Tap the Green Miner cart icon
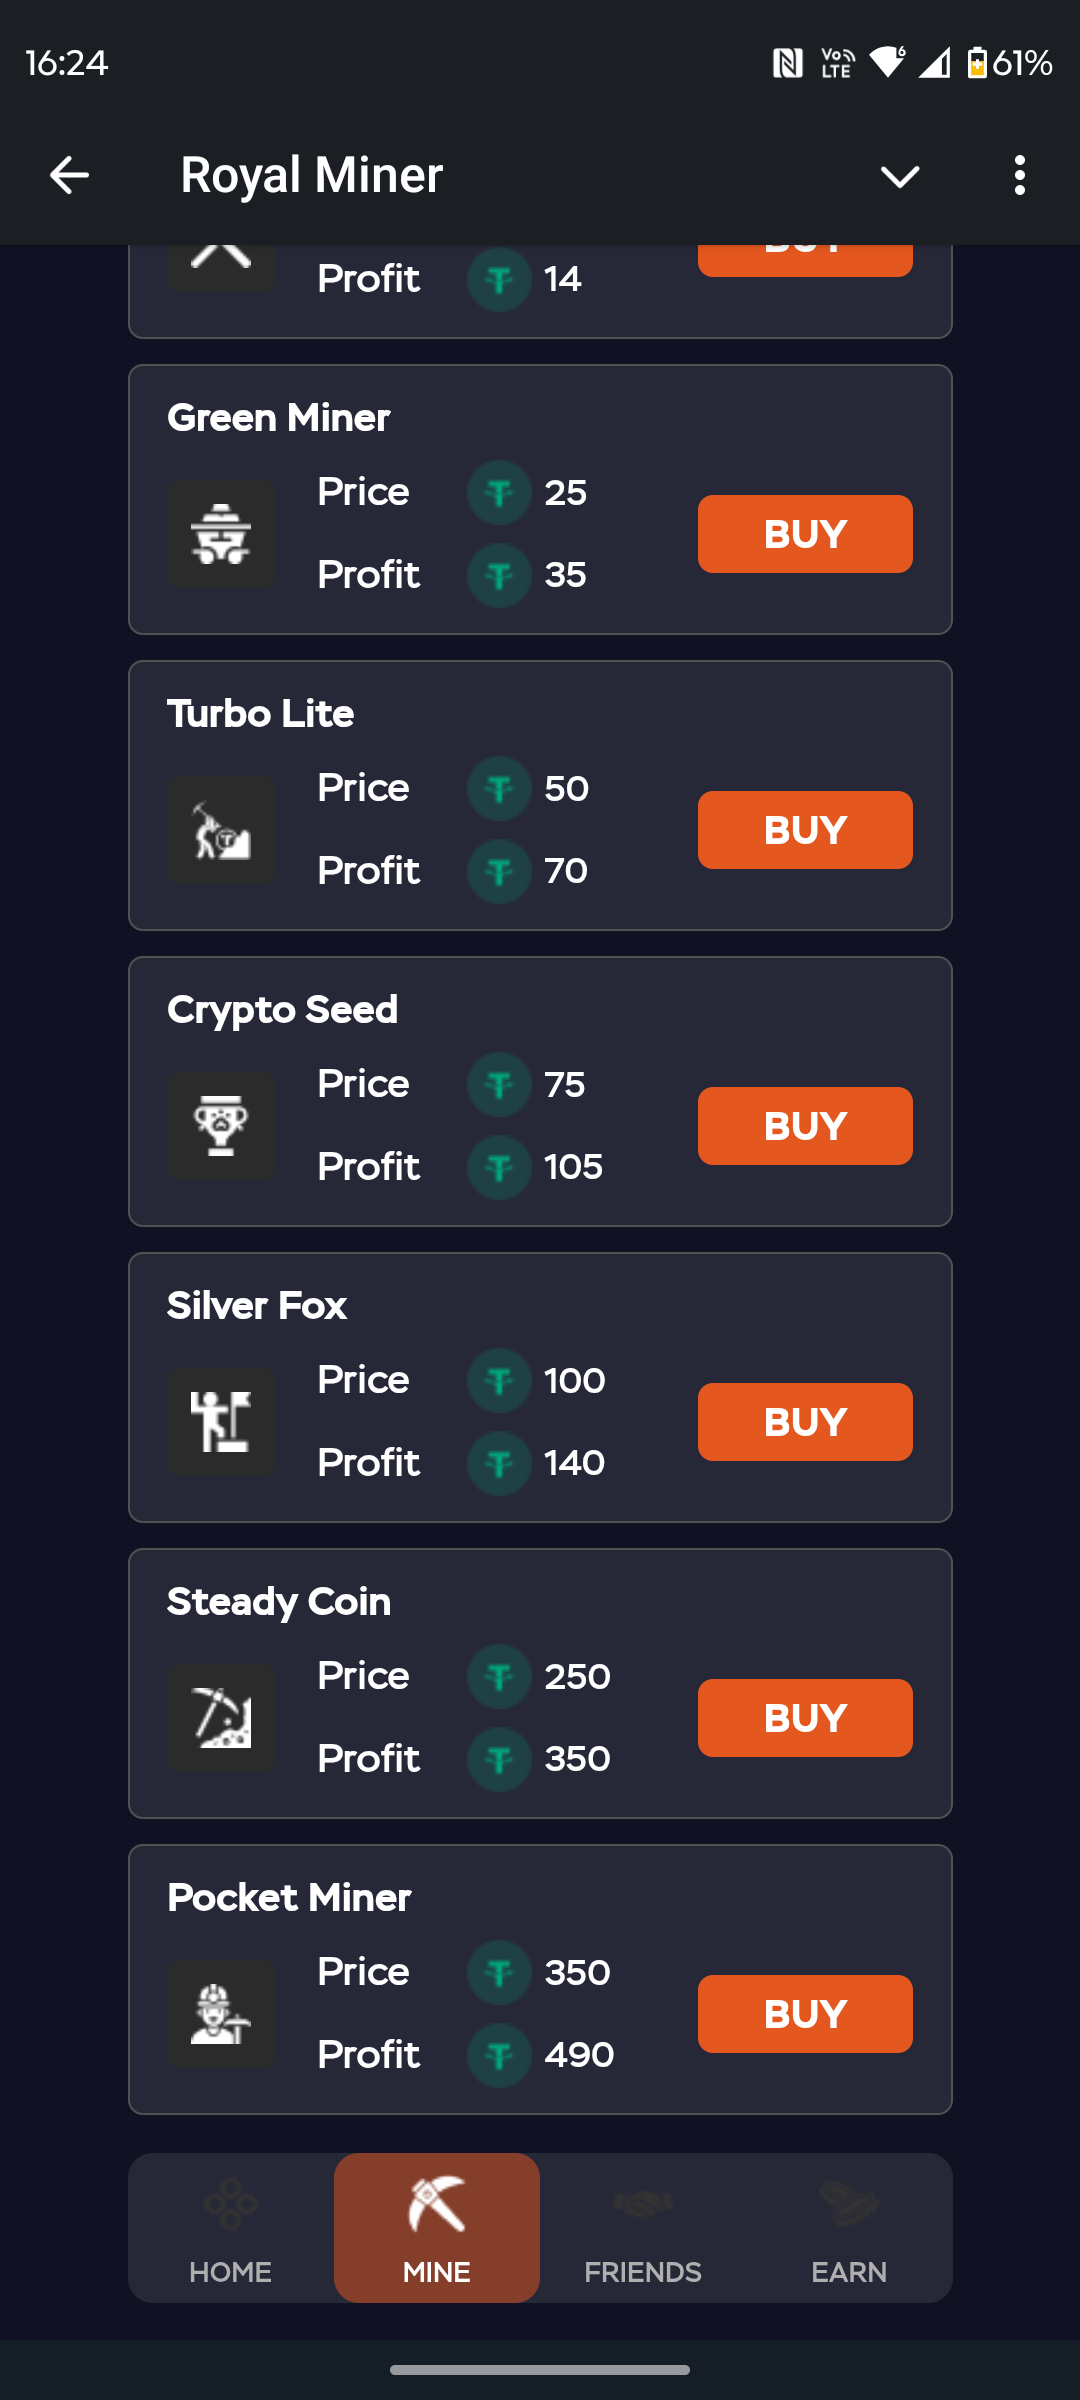Viewport: 1080px width, 2400px height. click(221, 534)
